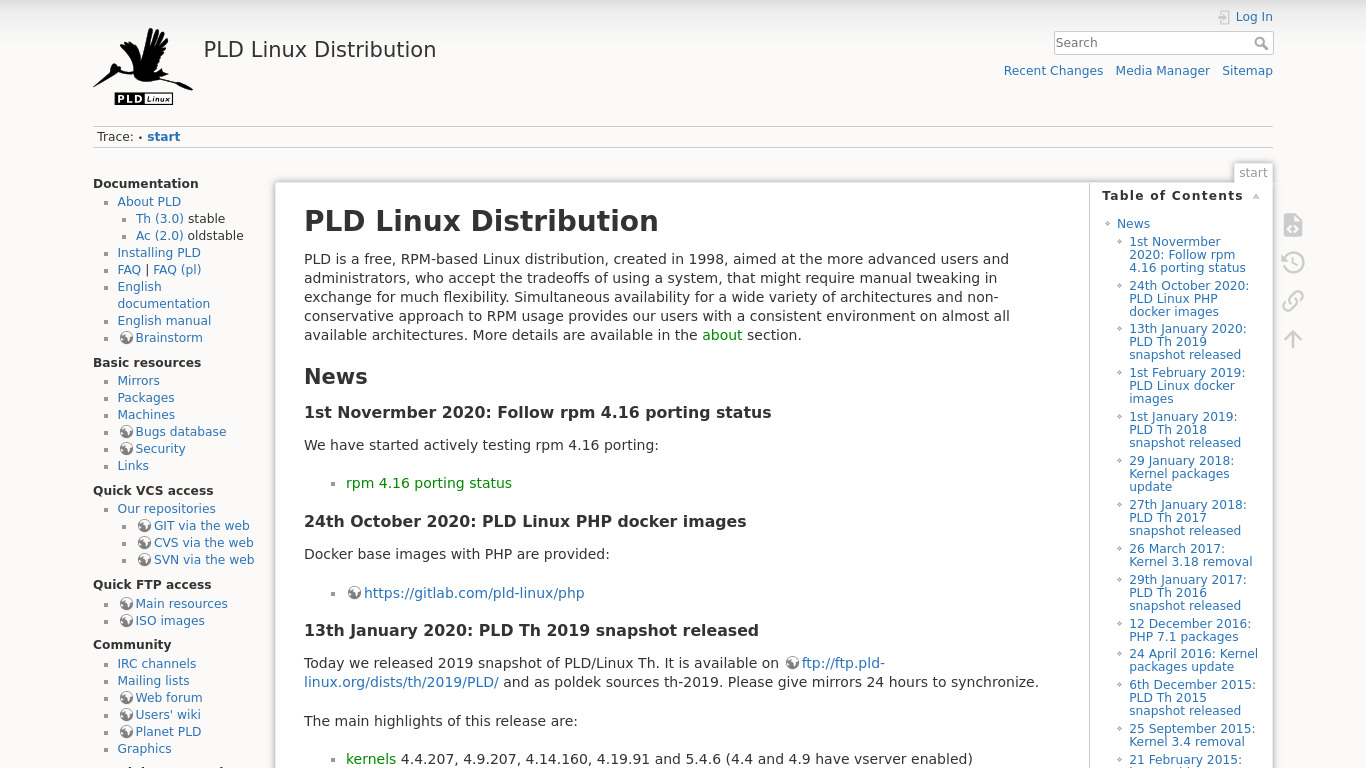Open Installing PLD link

[159, 253]
